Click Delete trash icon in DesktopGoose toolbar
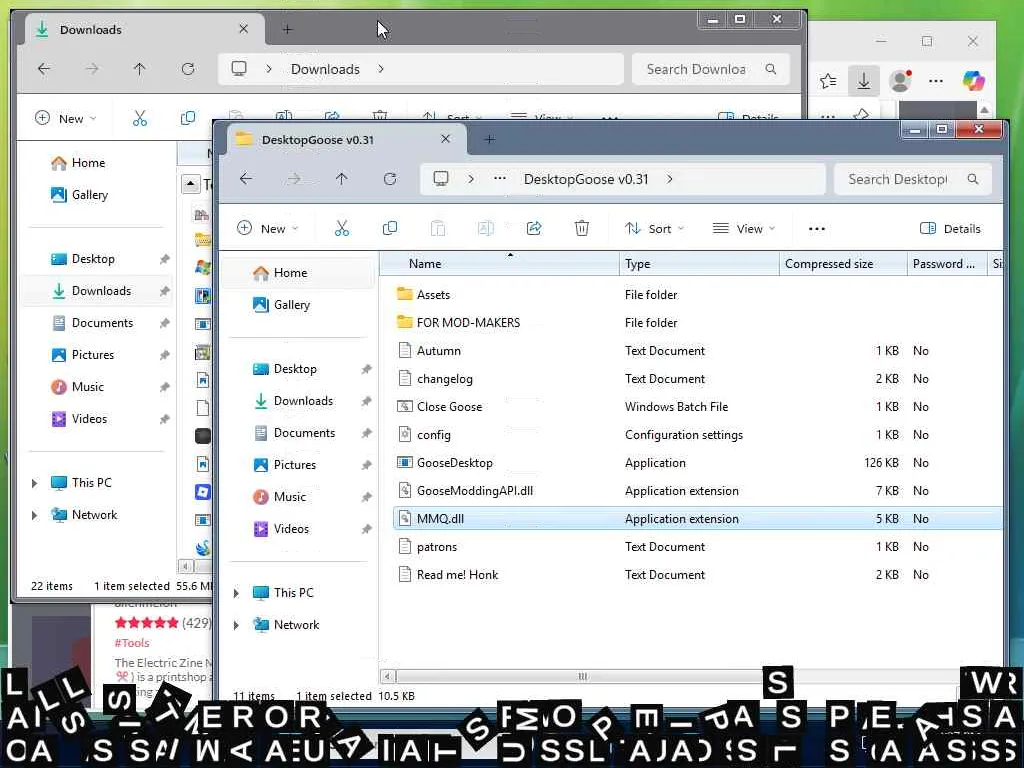The width and height of the screenshot is (1024, 768). [581, 228]
